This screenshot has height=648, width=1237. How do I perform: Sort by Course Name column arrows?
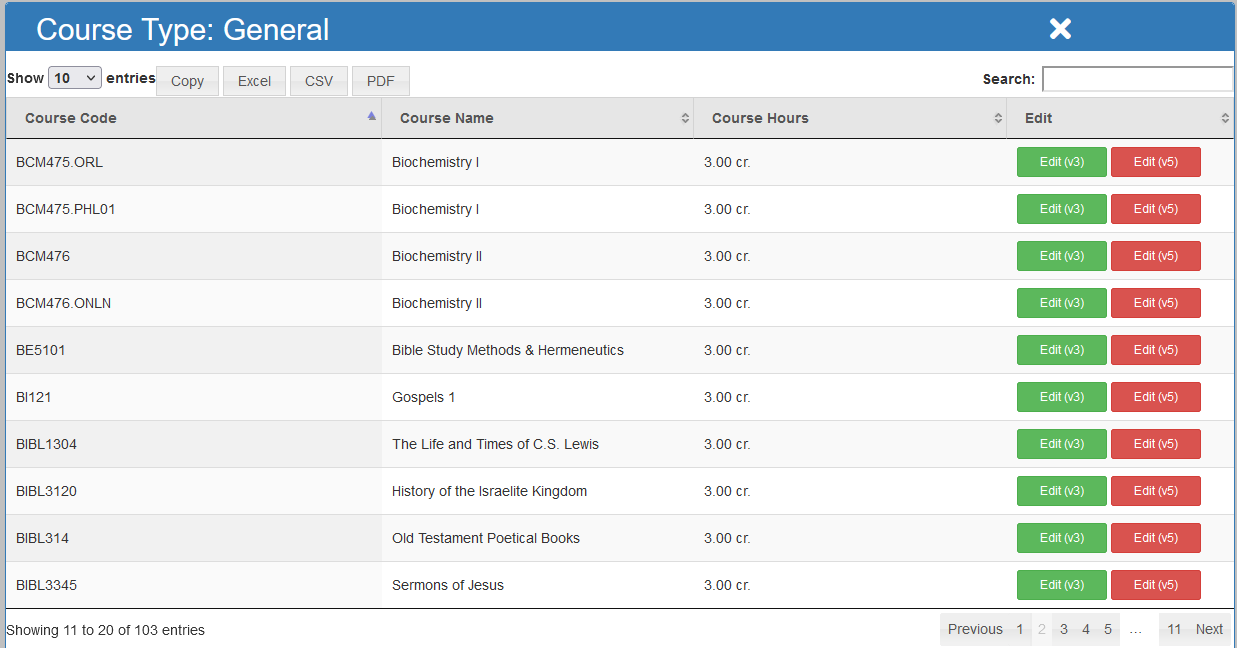[x=685, y=118]
